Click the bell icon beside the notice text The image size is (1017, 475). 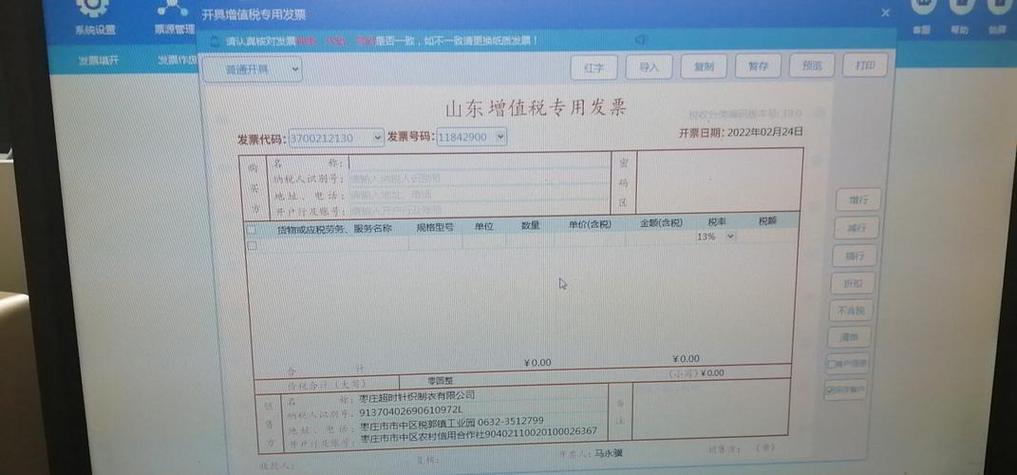point(216,41)
